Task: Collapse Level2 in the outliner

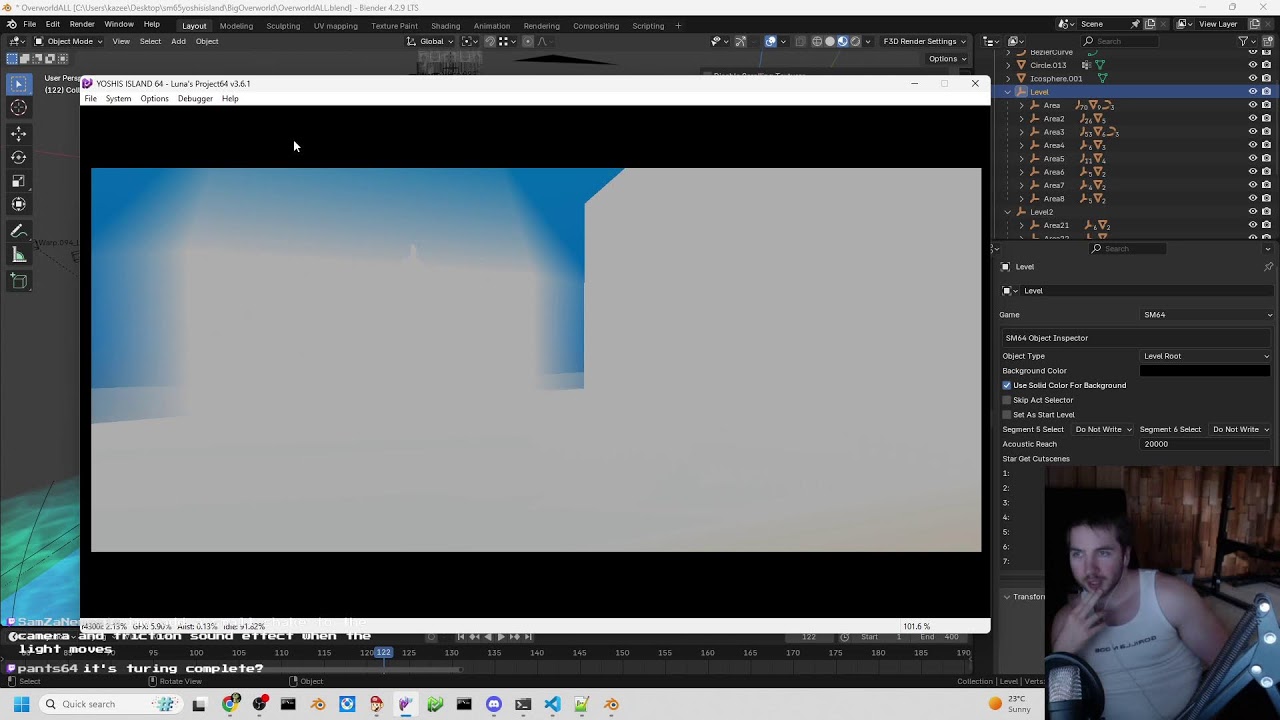Action: pos(1008,212)
